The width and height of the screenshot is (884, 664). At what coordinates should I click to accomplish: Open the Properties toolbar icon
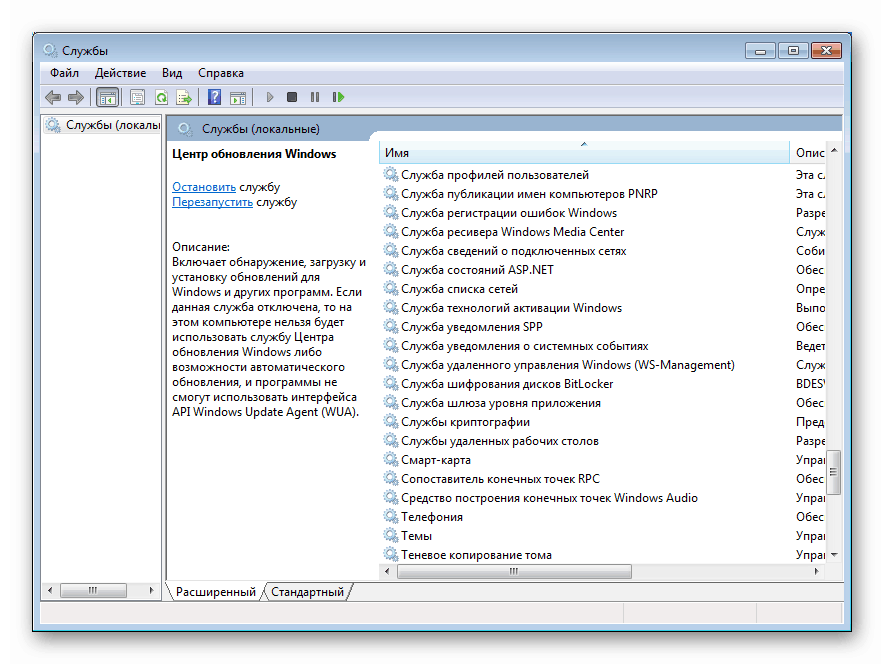point(138,98)
